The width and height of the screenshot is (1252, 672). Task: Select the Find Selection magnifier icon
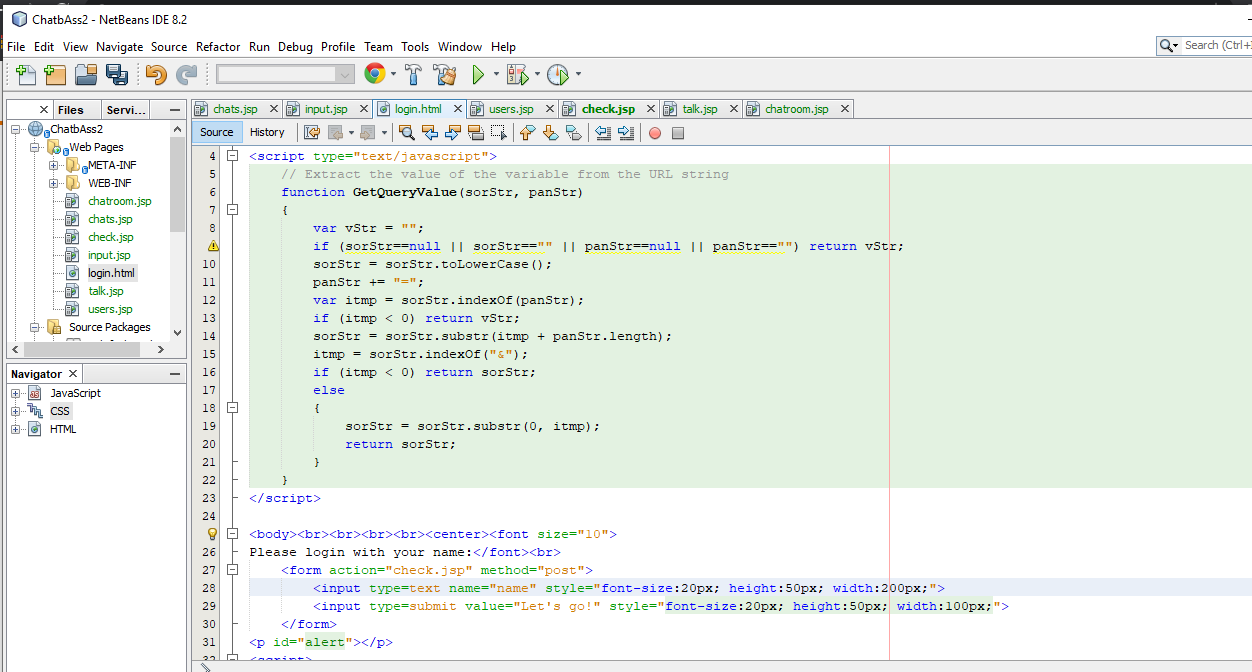pos(406,132)
